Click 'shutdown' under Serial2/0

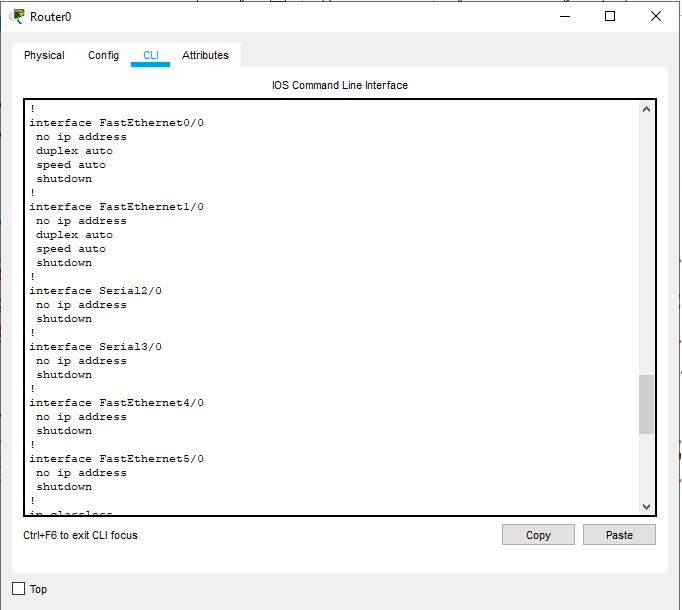[x=64, y=319]
